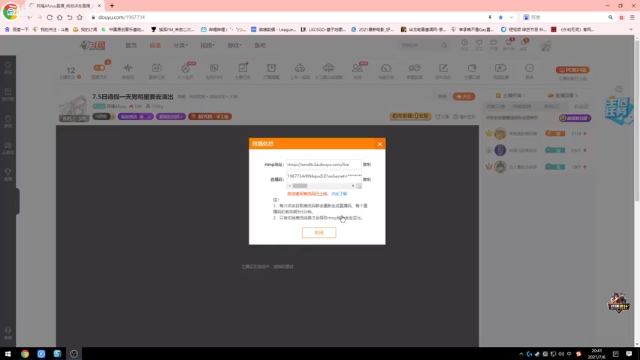Copy the rtmp address in the dialog
Viewport: 640px width, 360px height.
coord(367,164)
